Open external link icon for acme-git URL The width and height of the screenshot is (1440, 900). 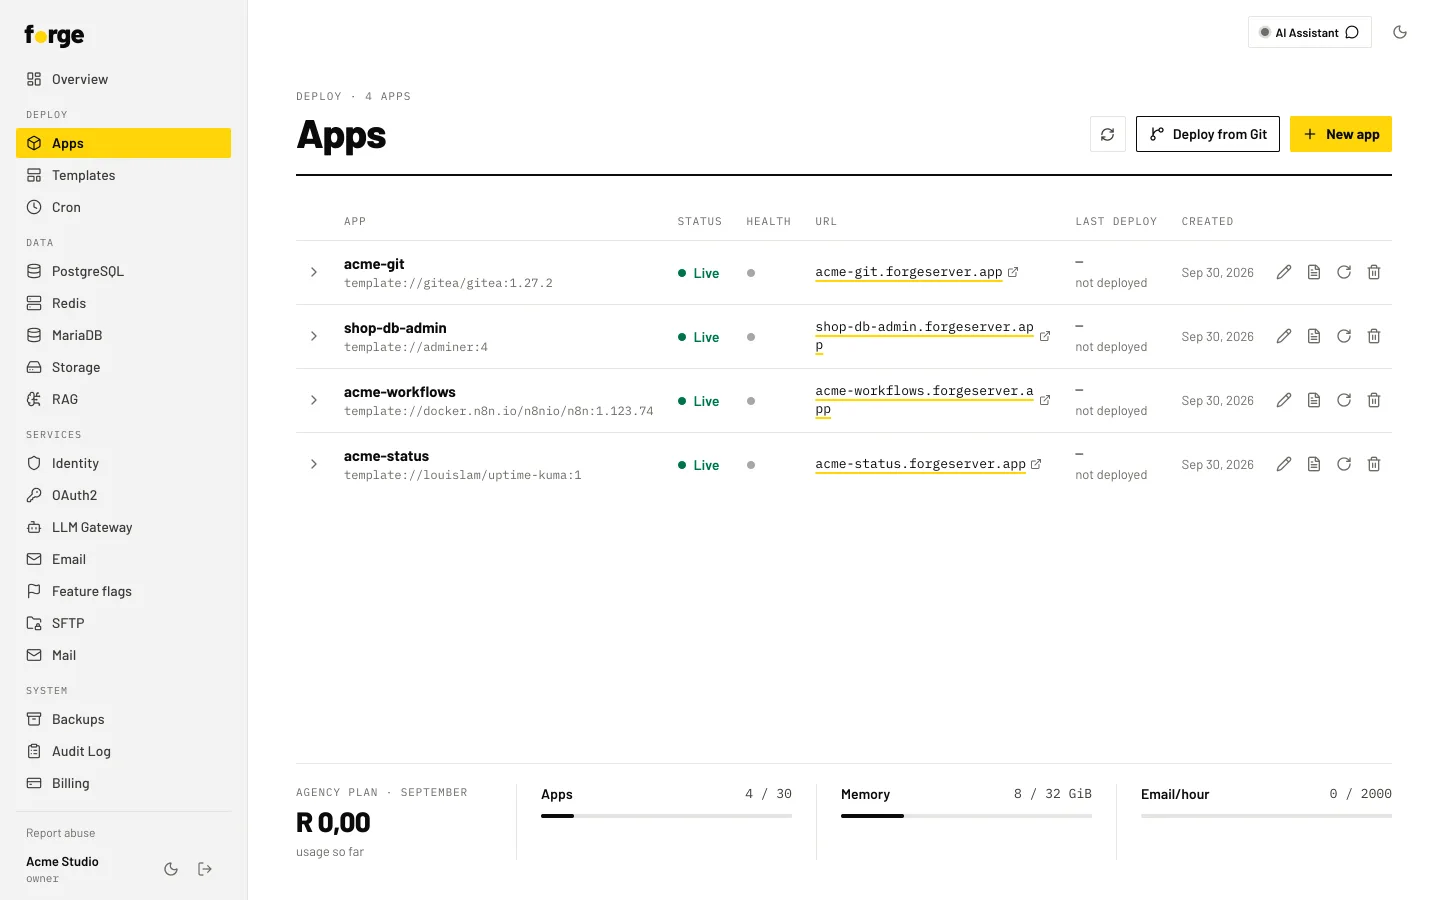click(x=1013, y=272)
